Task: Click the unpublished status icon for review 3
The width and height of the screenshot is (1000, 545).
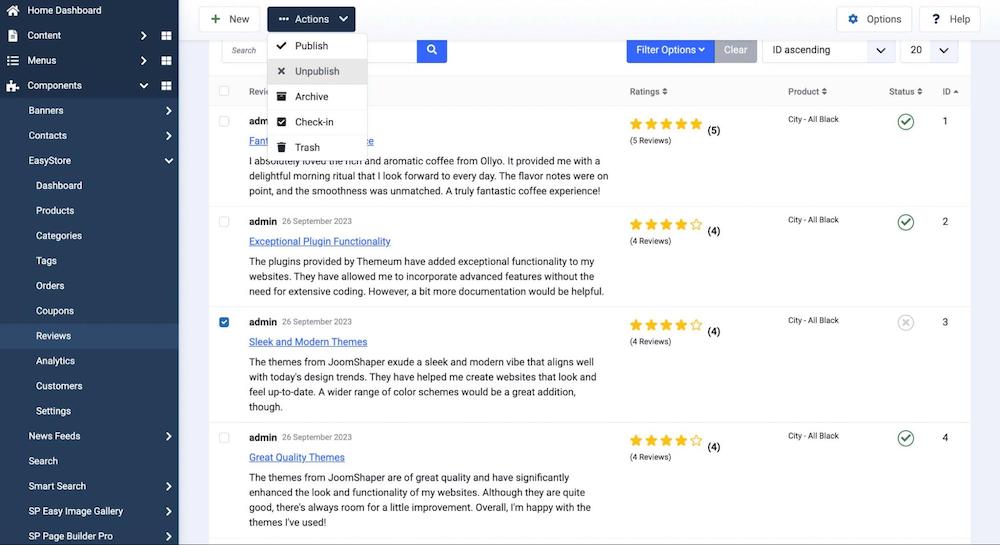Action: coord(905,322)
